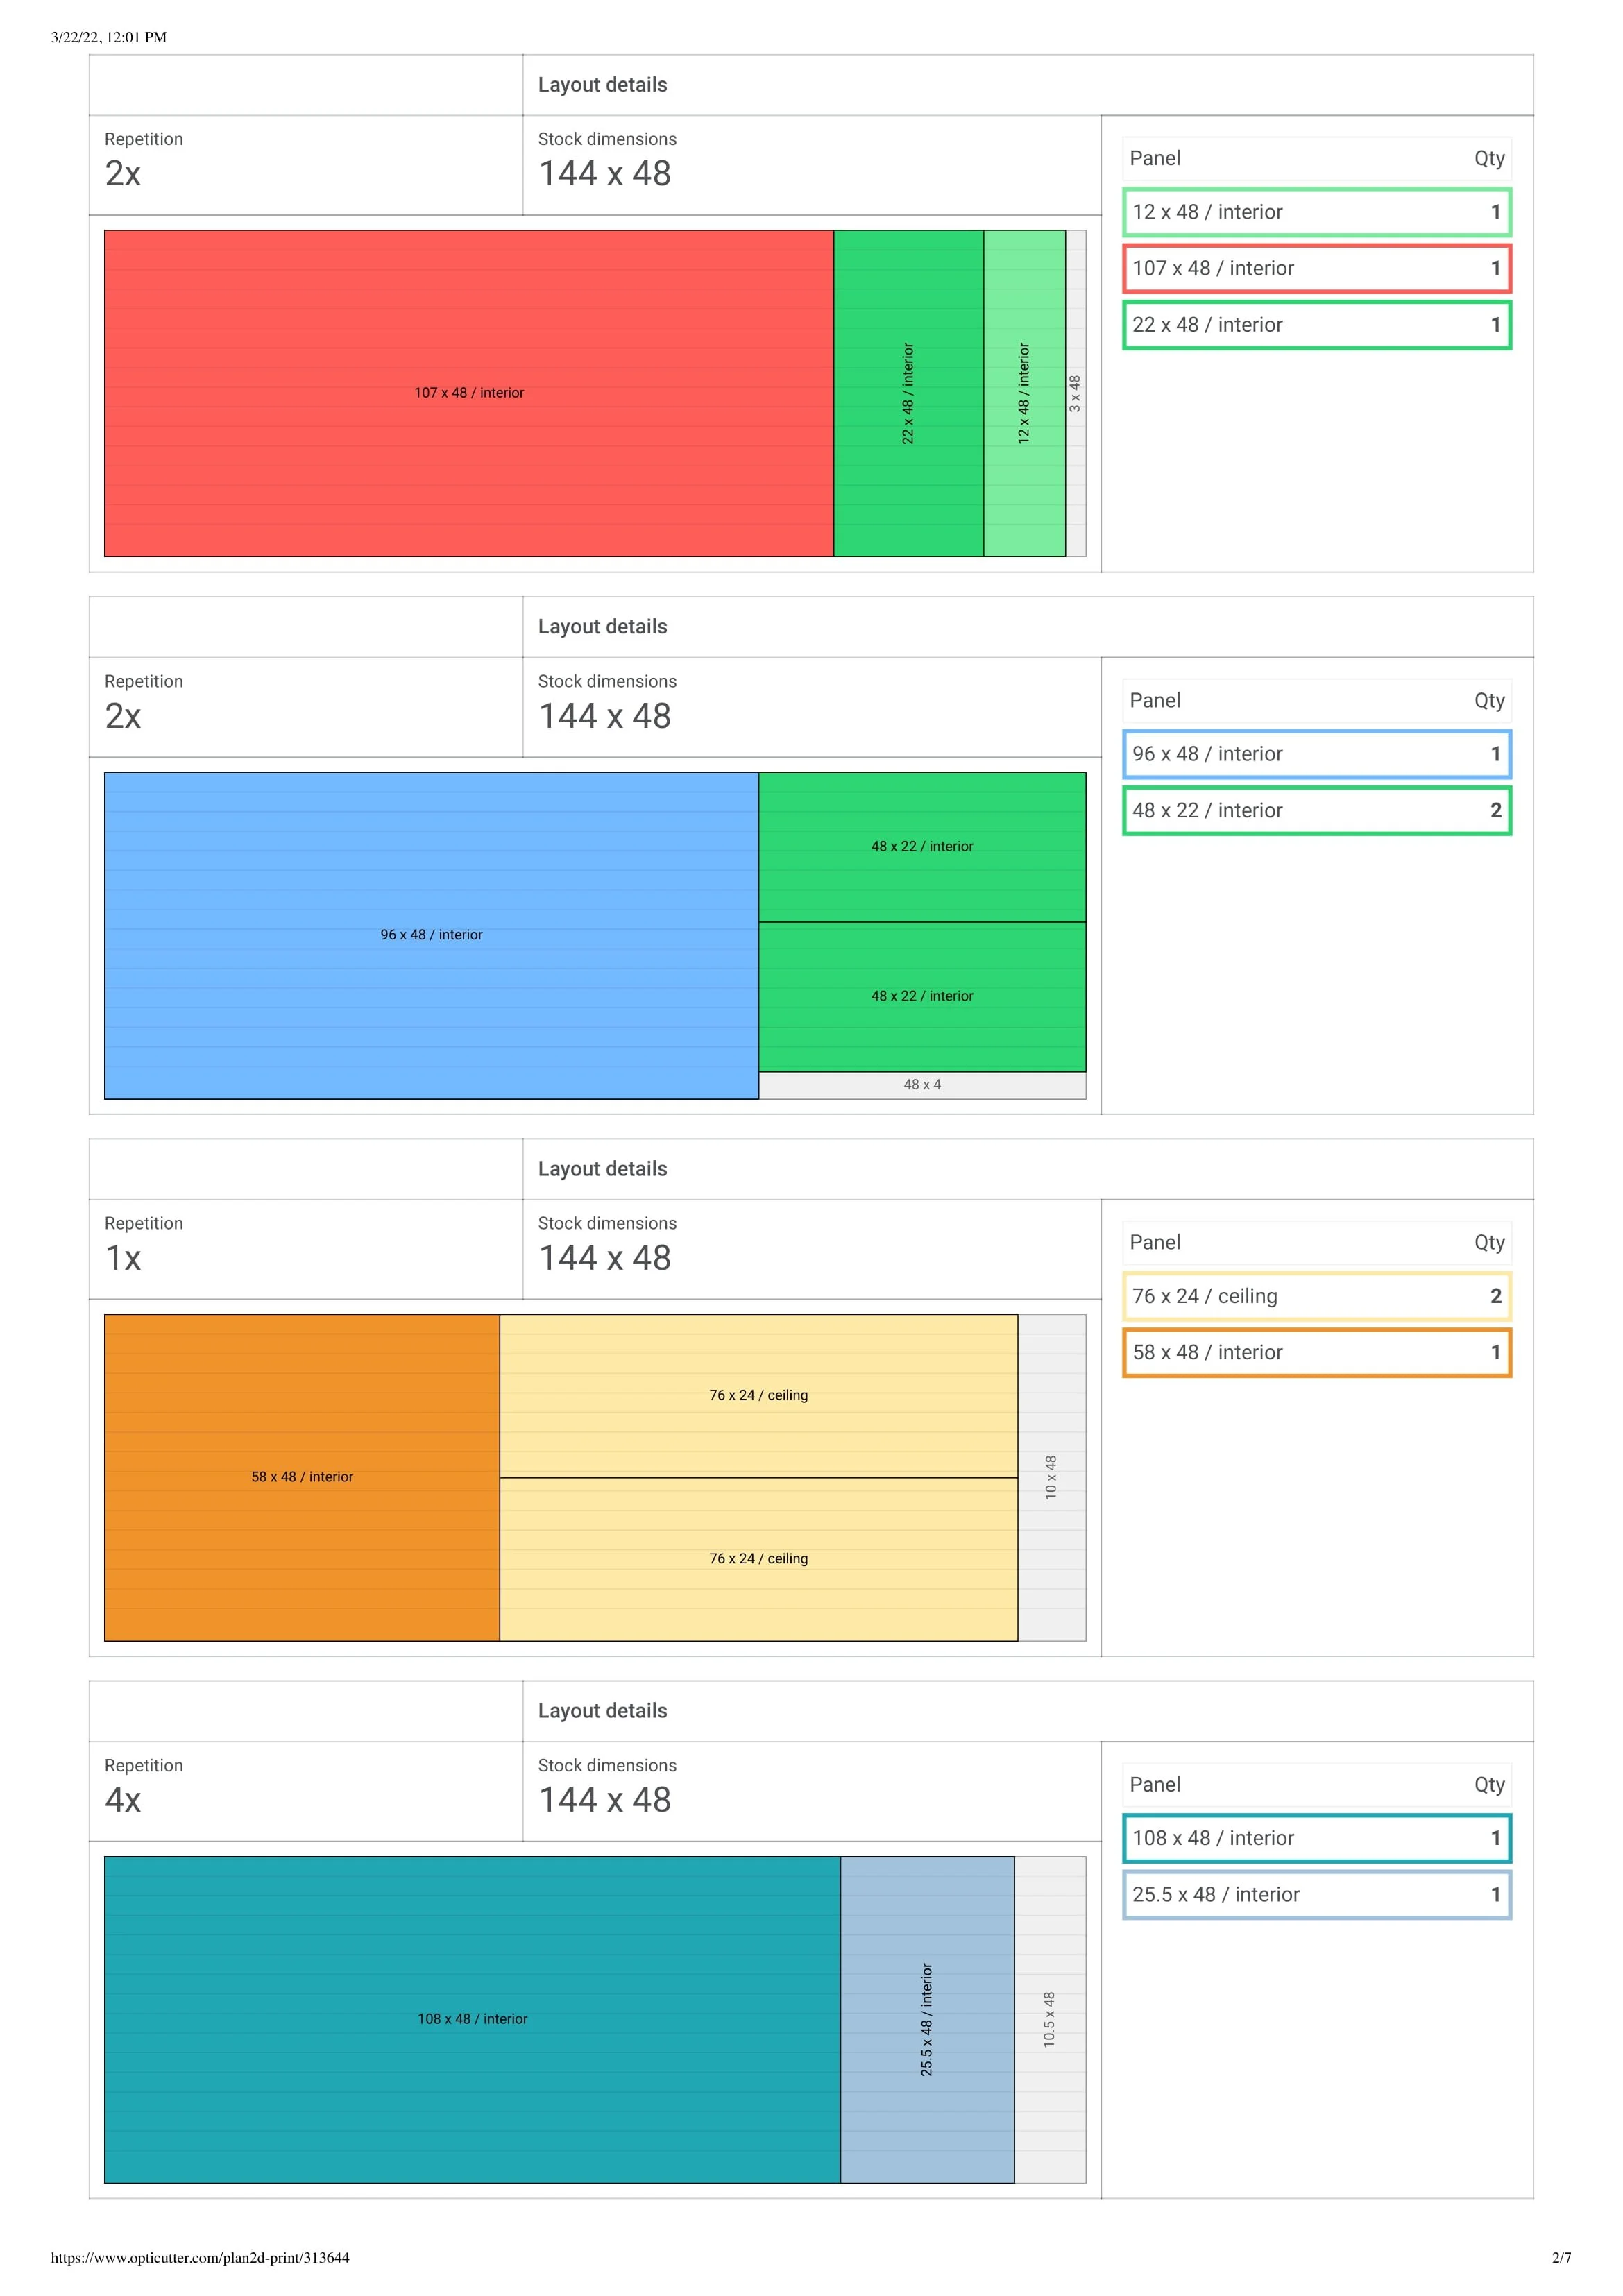The width and height of the screenshot is (1623, 2296).
Task: Click the orange 58 x 48 interior panel
Action: click(x=301, y=1477)
